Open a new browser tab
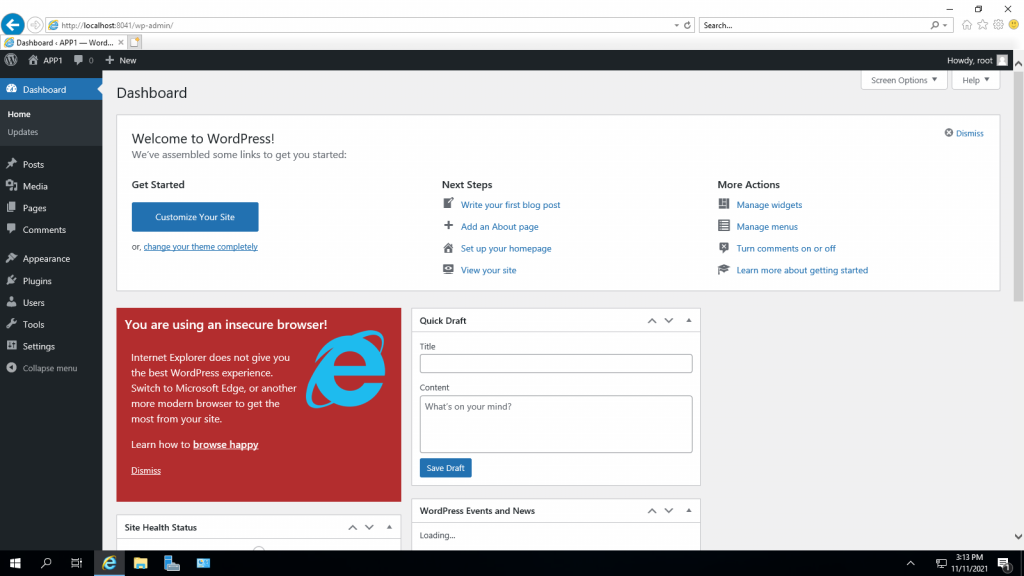 click(135, 42)
